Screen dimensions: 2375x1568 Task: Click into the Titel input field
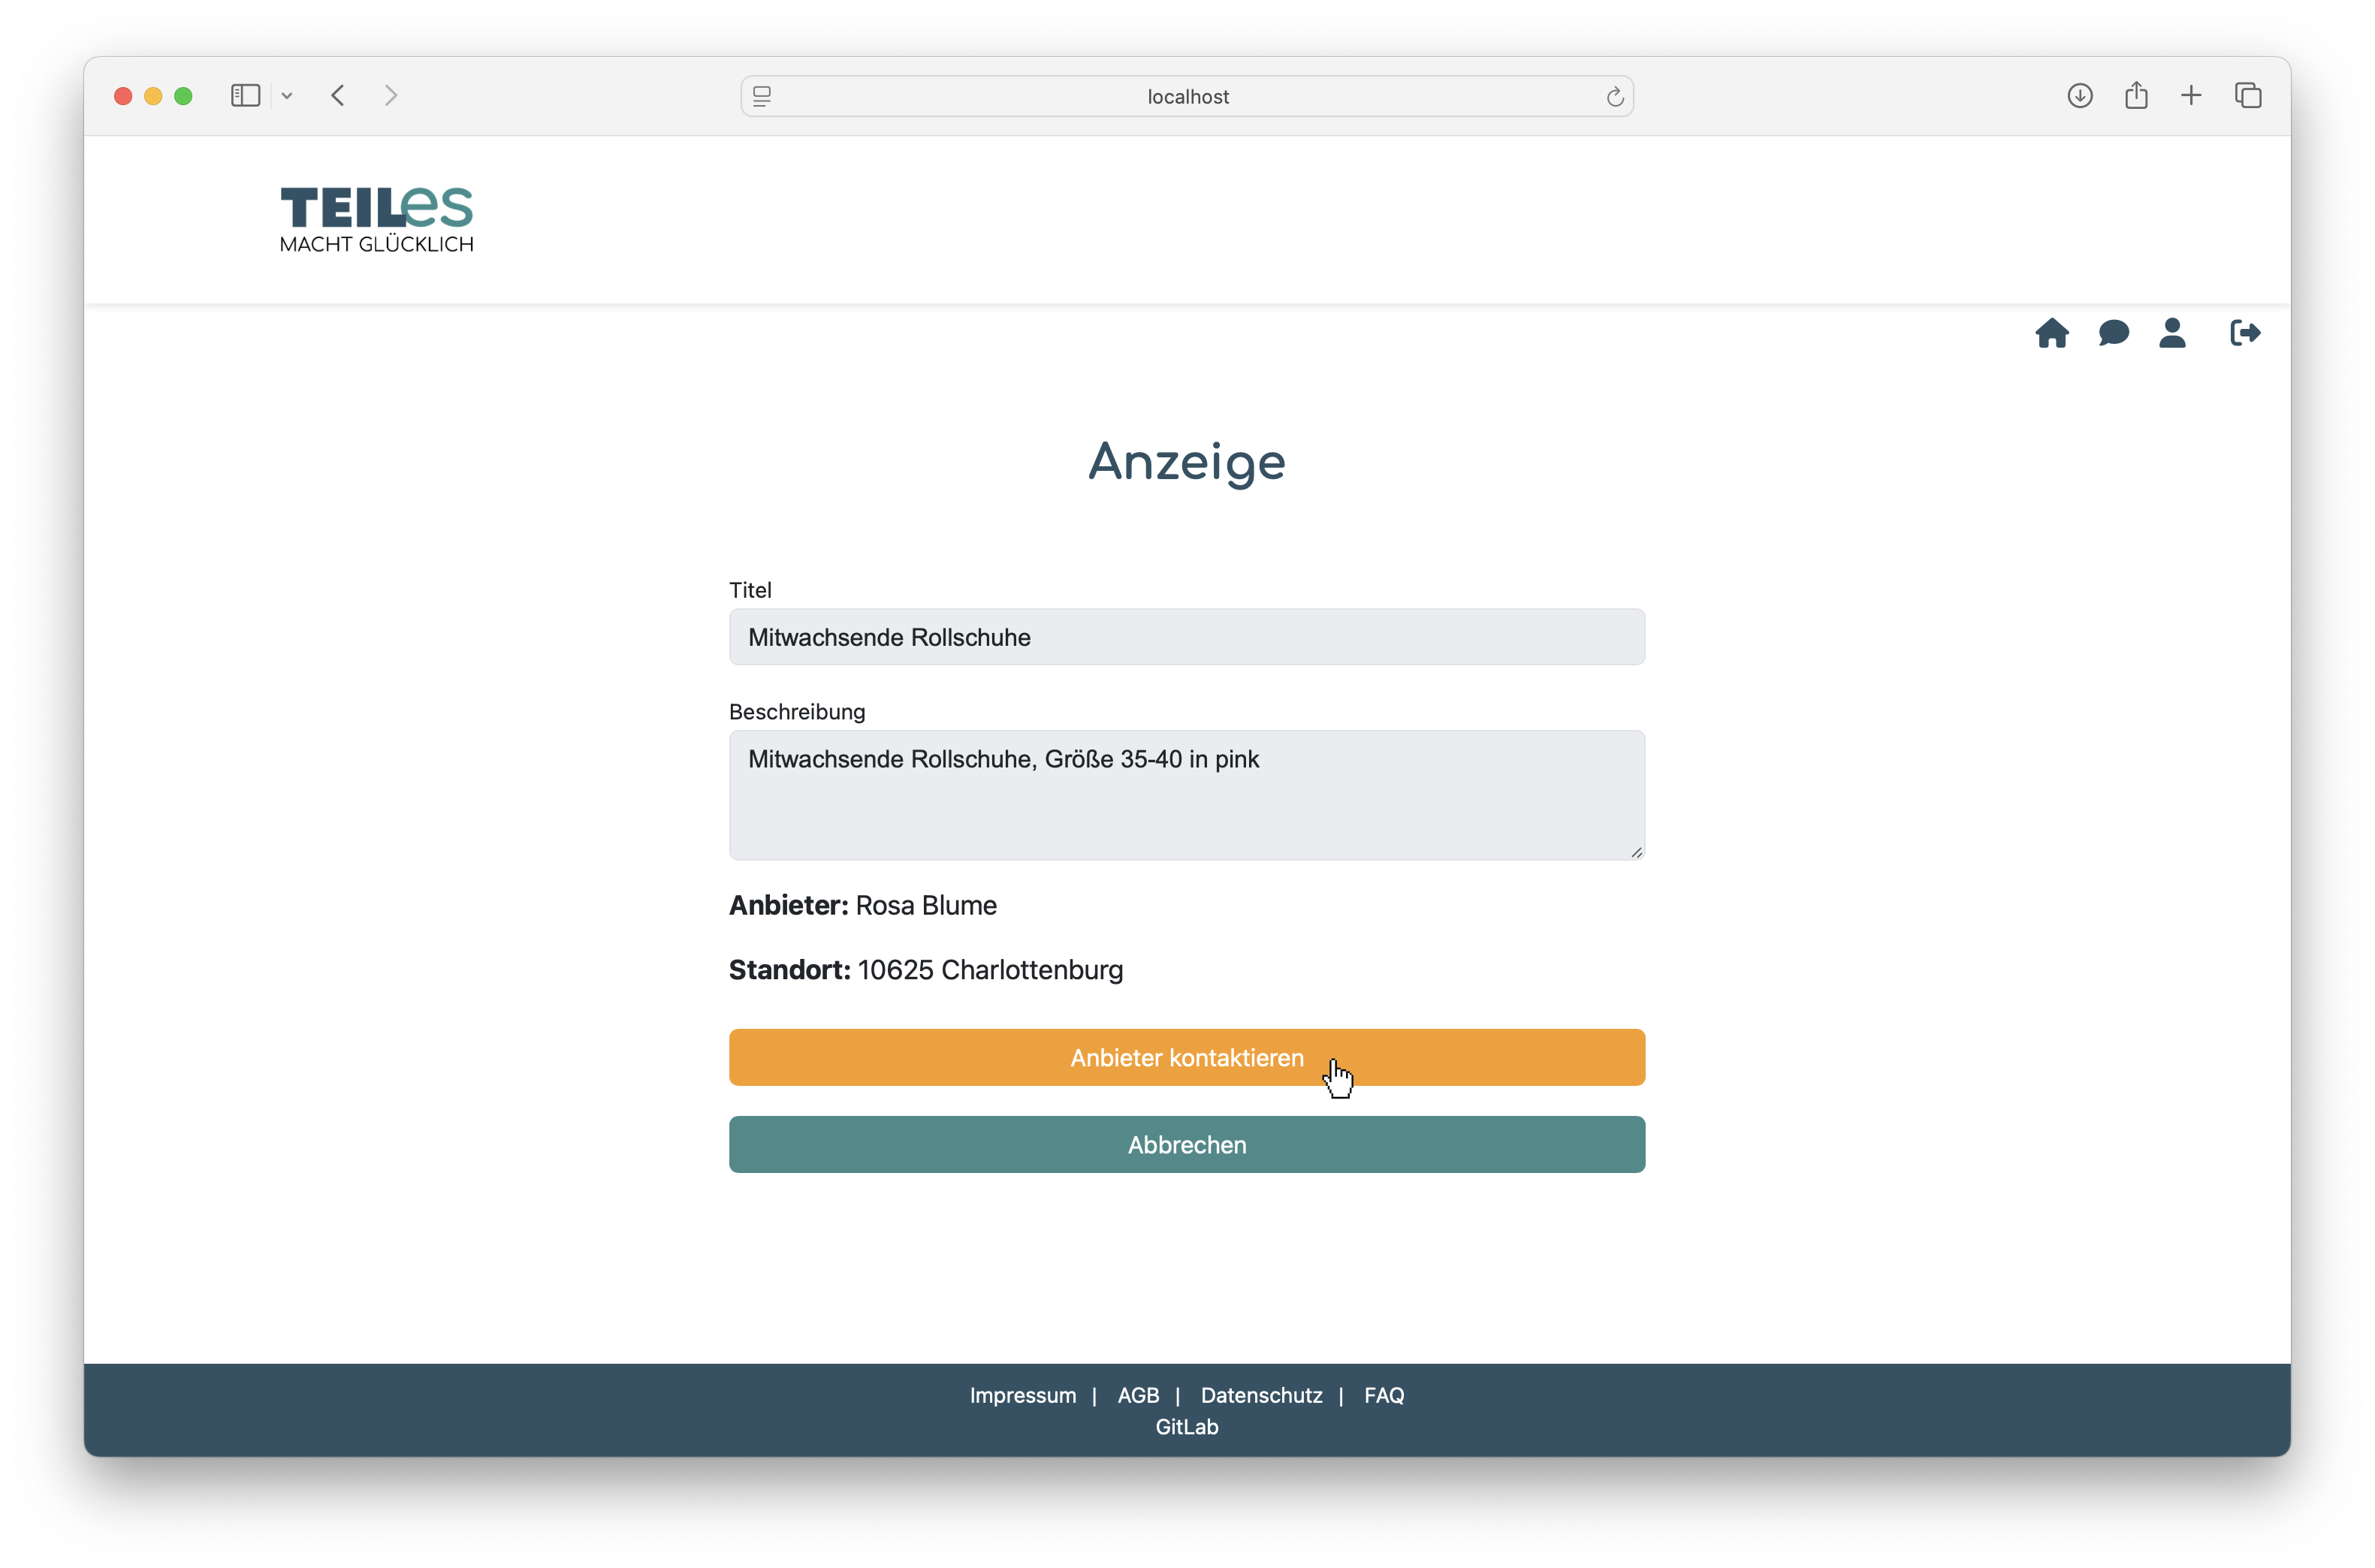tap(1186, 637)
